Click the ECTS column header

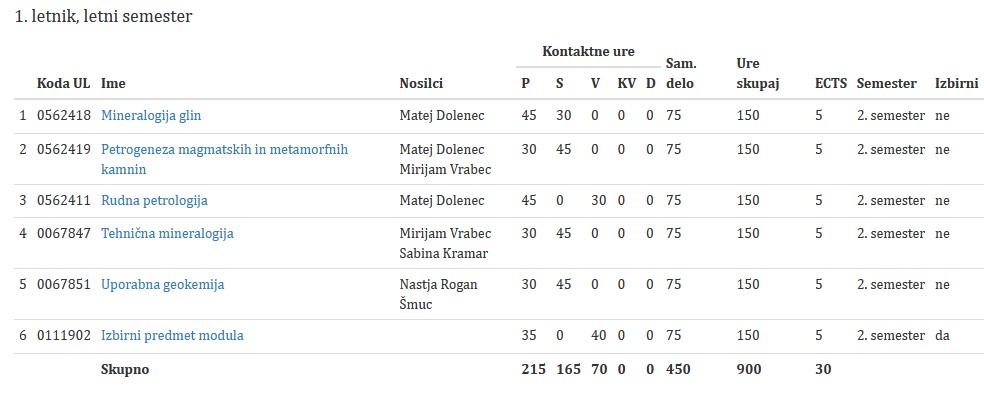(830, 83)
